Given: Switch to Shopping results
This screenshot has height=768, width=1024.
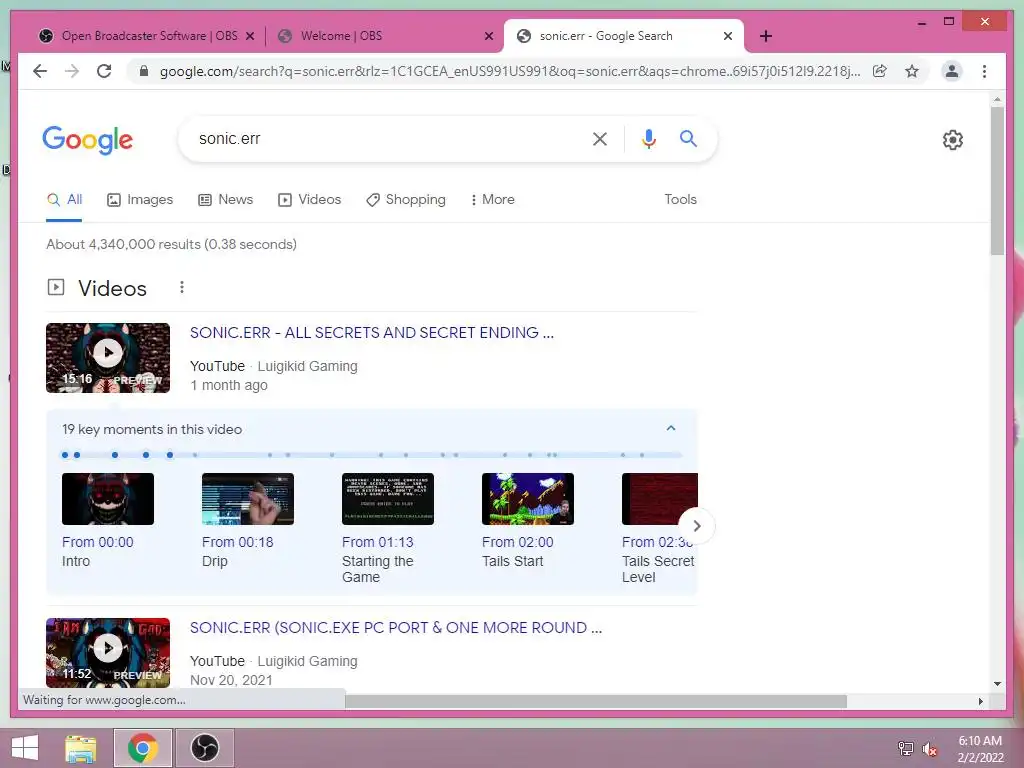Looking at the screenshot, I should pyautogui.click(x=406, y=200).
